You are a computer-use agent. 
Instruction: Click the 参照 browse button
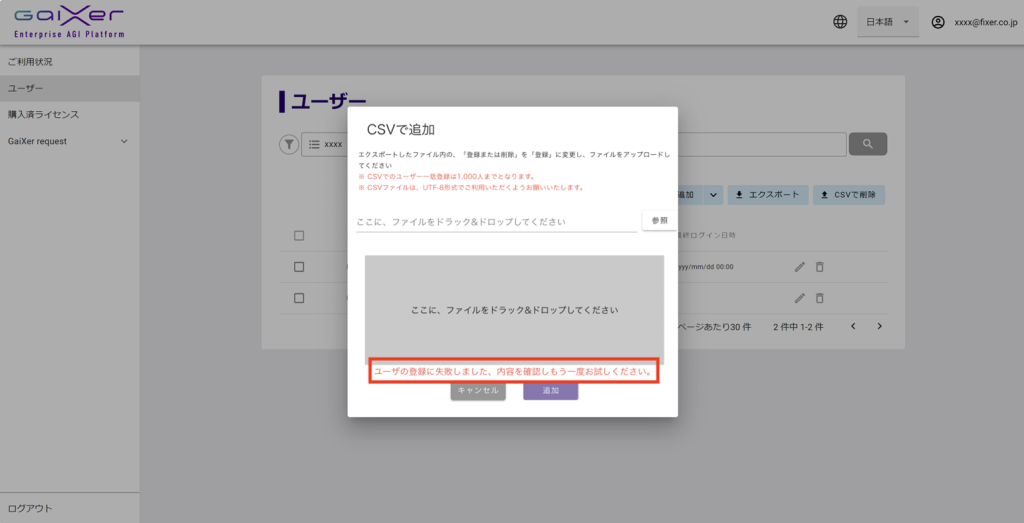pos(659,220)
